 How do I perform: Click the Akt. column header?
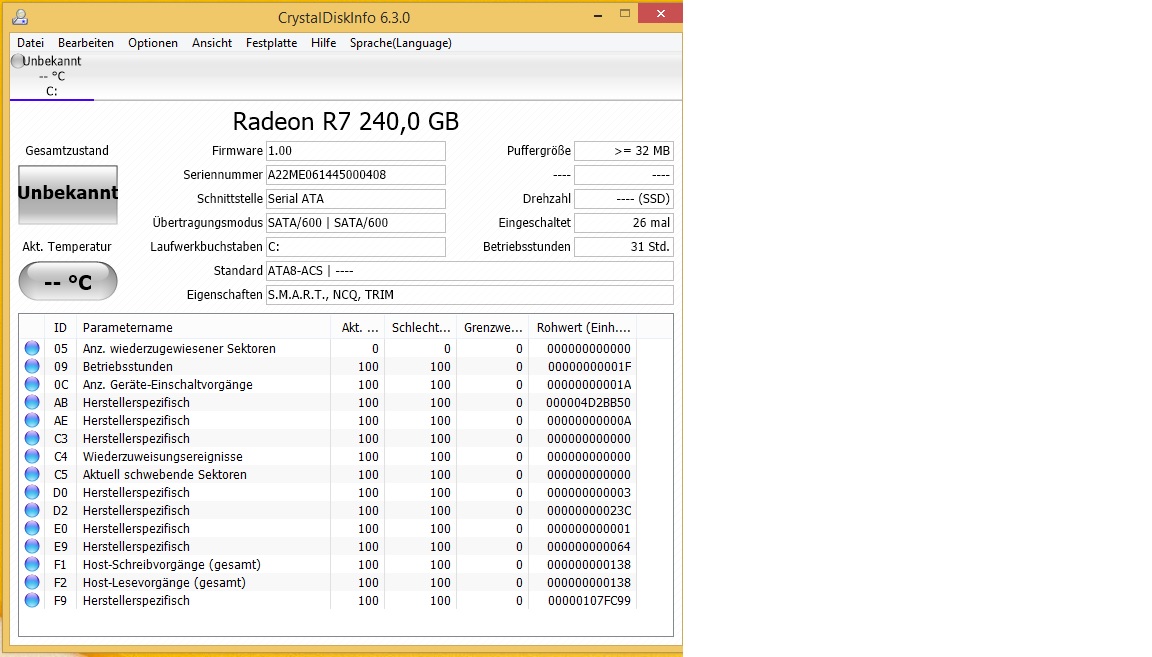358,328
